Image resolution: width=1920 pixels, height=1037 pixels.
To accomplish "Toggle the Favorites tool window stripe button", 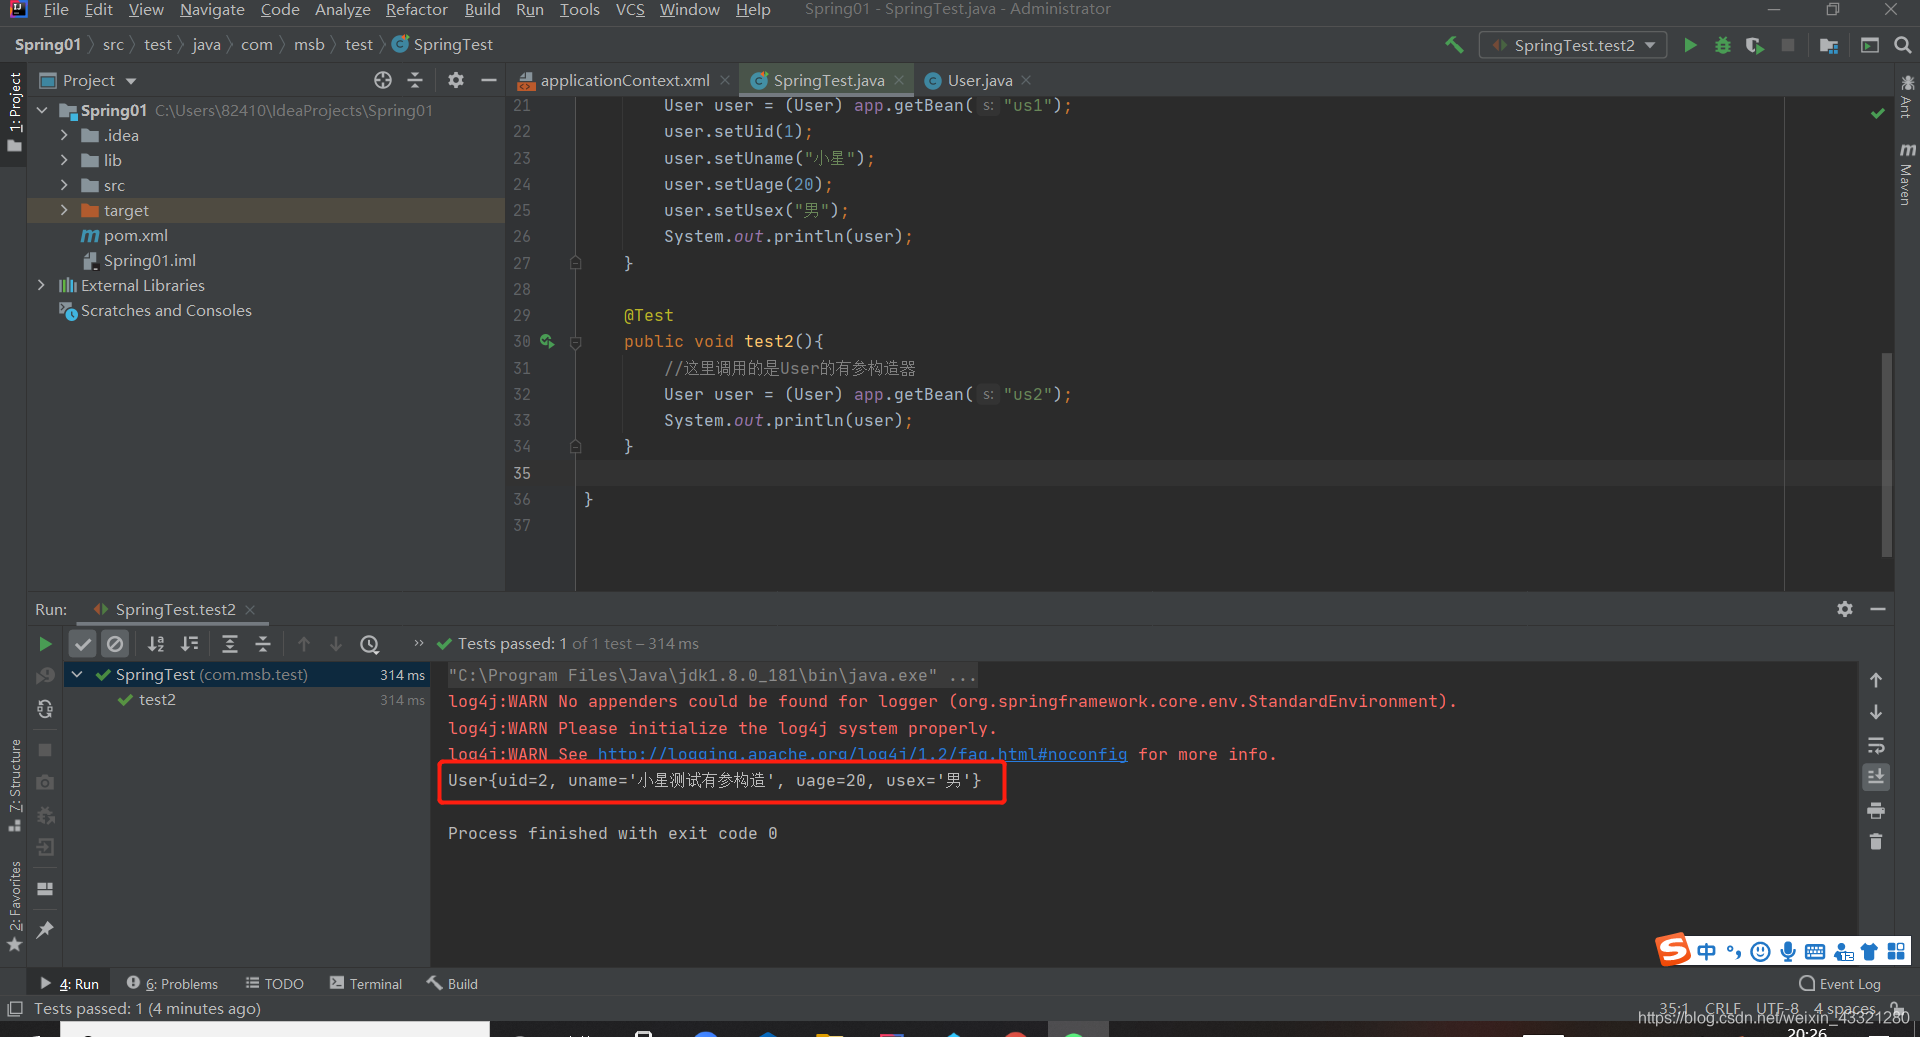I will [x=14, y=906].
